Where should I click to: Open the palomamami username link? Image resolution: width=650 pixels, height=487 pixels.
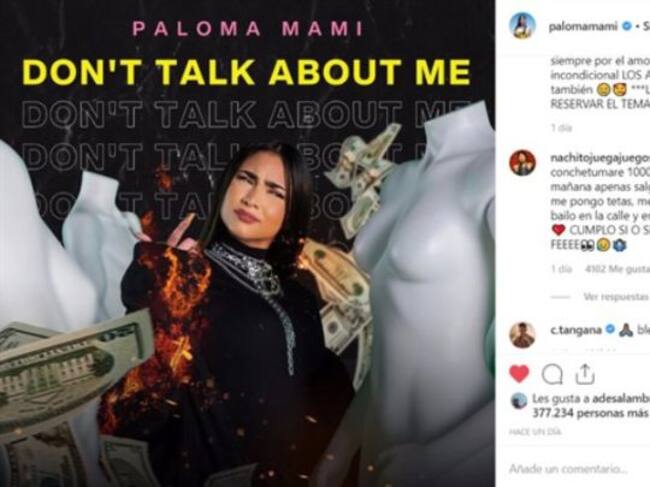click(x=585, y=27)
